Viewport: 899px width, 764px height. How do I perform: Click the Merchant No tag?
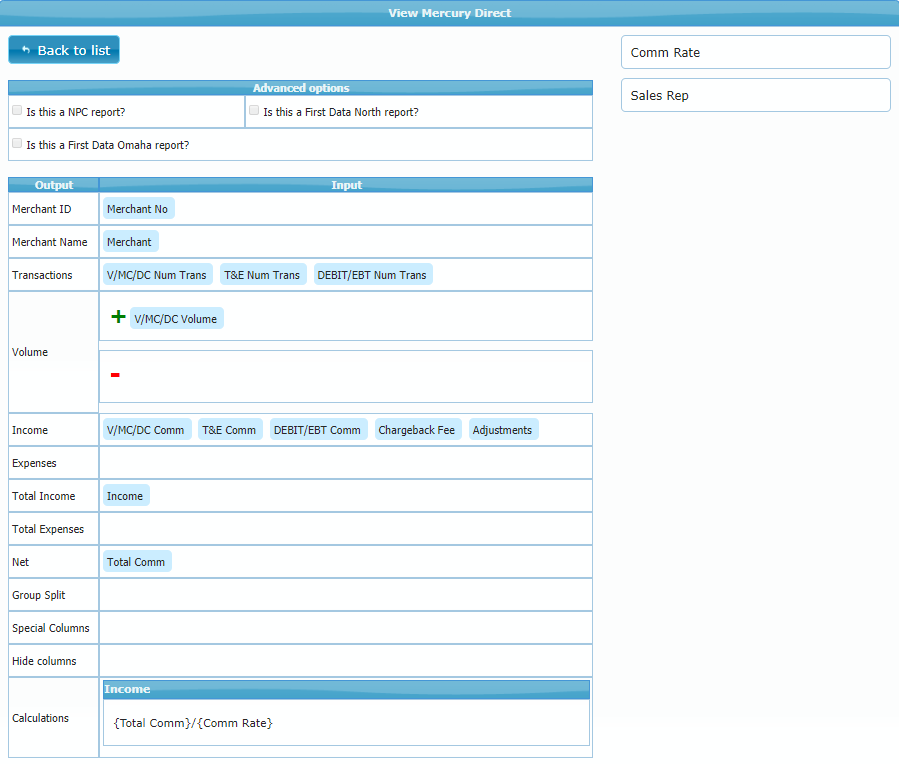[x=138, y=209]
